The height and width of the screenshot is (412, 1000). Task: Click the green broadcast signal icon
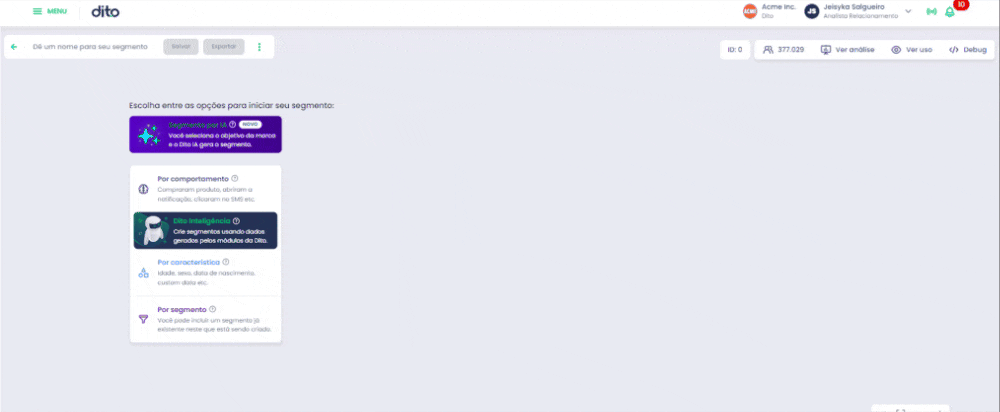pyautogui.click(x=931, y=12)
